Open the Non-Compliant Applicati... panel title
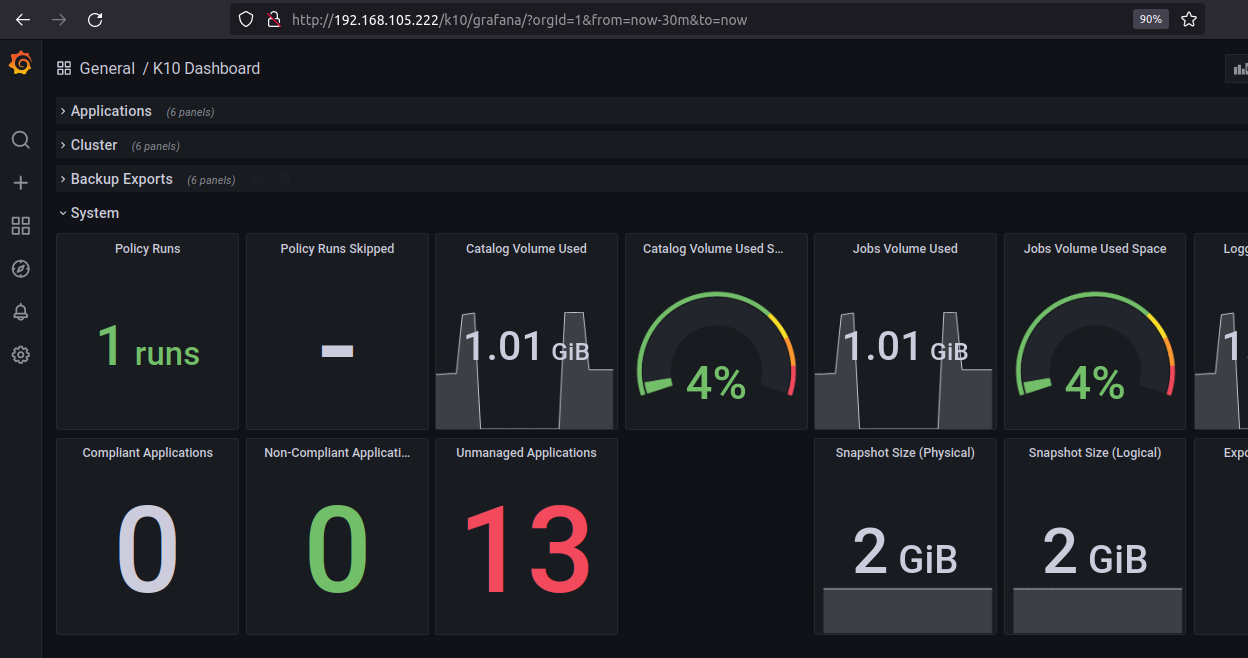Image resolution: width=1248 pixels, height=658 pixels. tap(337, 453)
